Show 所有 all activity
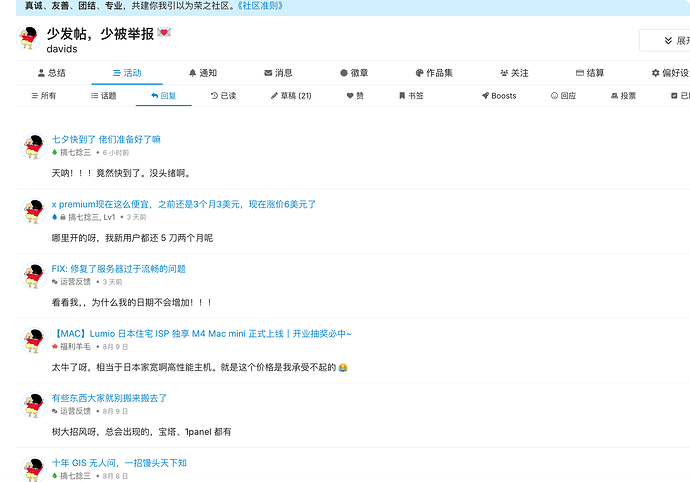Screen dimensions: 690x482 (x=44, y=96)
